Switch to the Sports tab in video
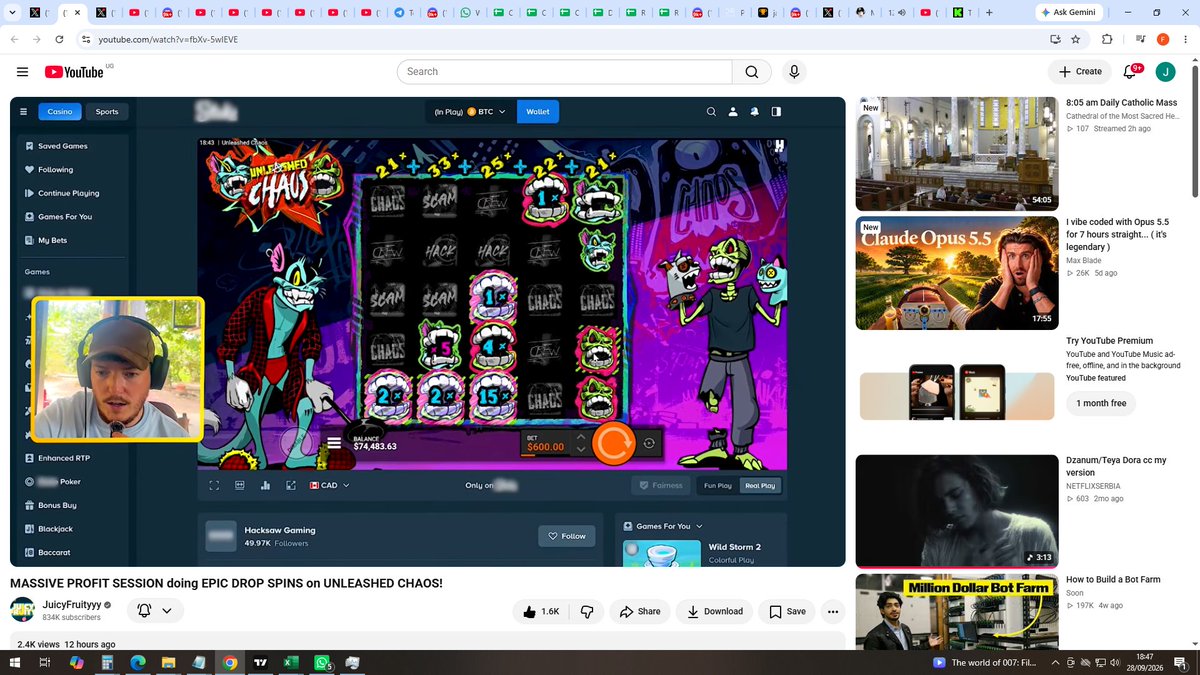Screen dimensions: 1200x675 [107, 112]
